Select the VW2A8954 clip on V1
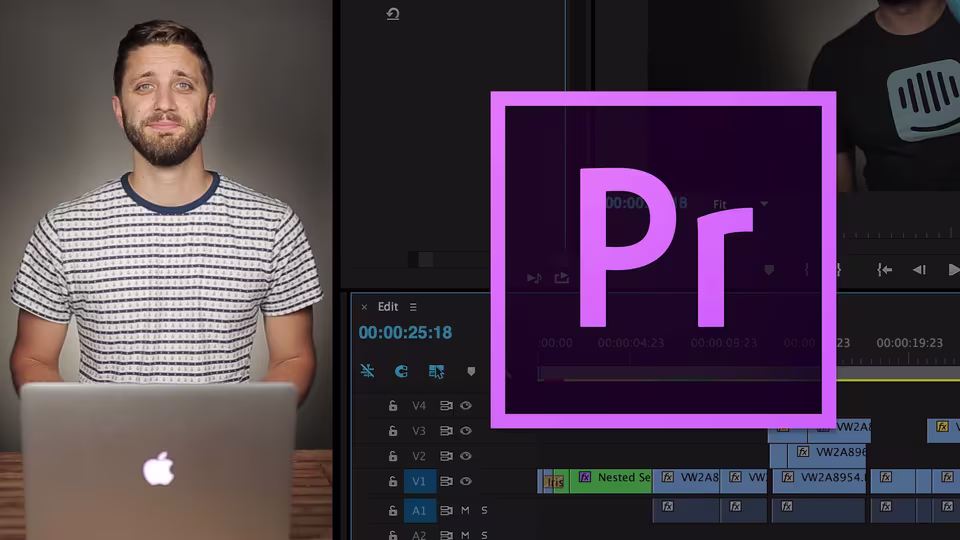Image resolution: width=960 pixels, height=540 pixels. [x=819, y=481]
